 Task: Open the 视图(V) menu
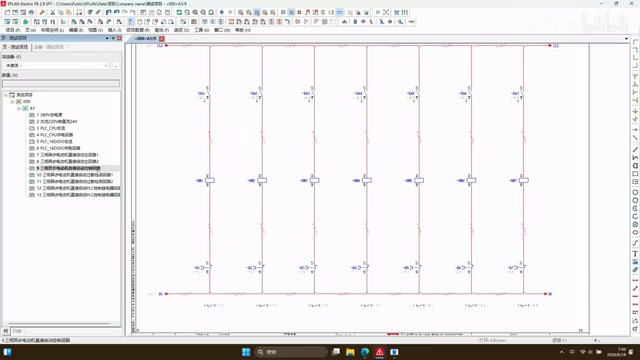pyautogui.click(x=96, y=30)
